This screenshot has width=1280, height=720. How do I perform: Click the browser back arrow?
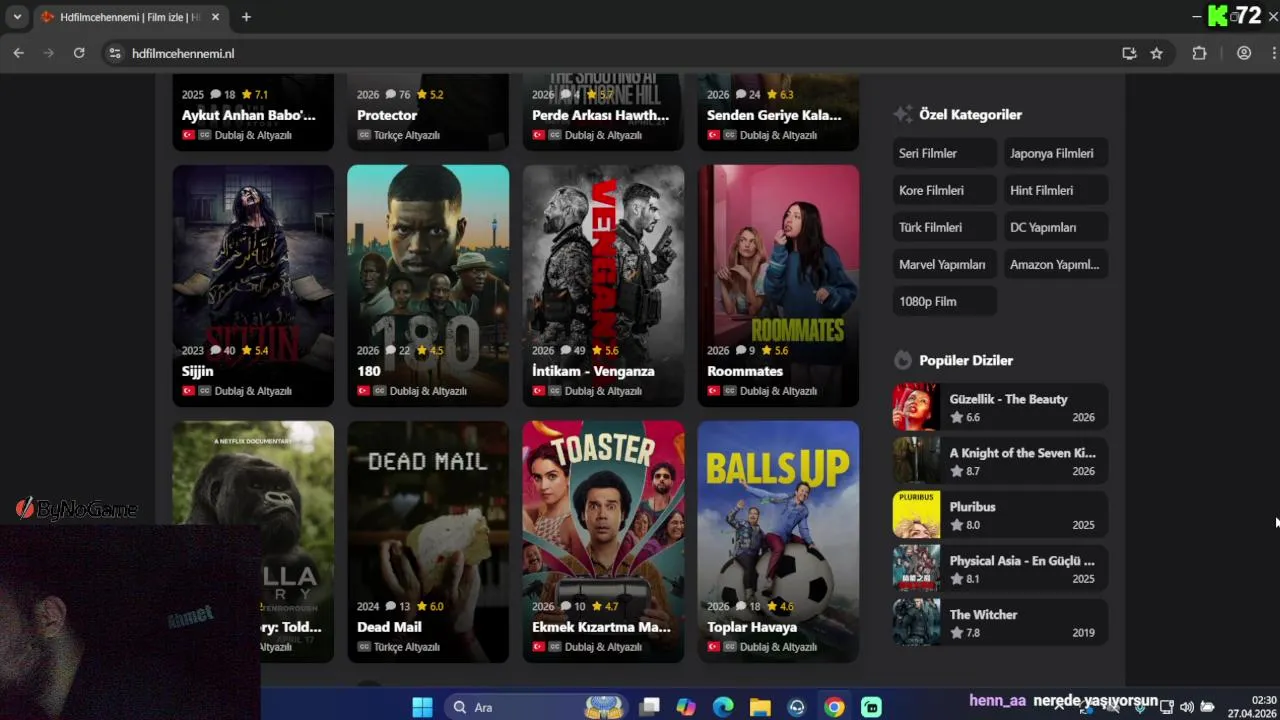(18, 53)
